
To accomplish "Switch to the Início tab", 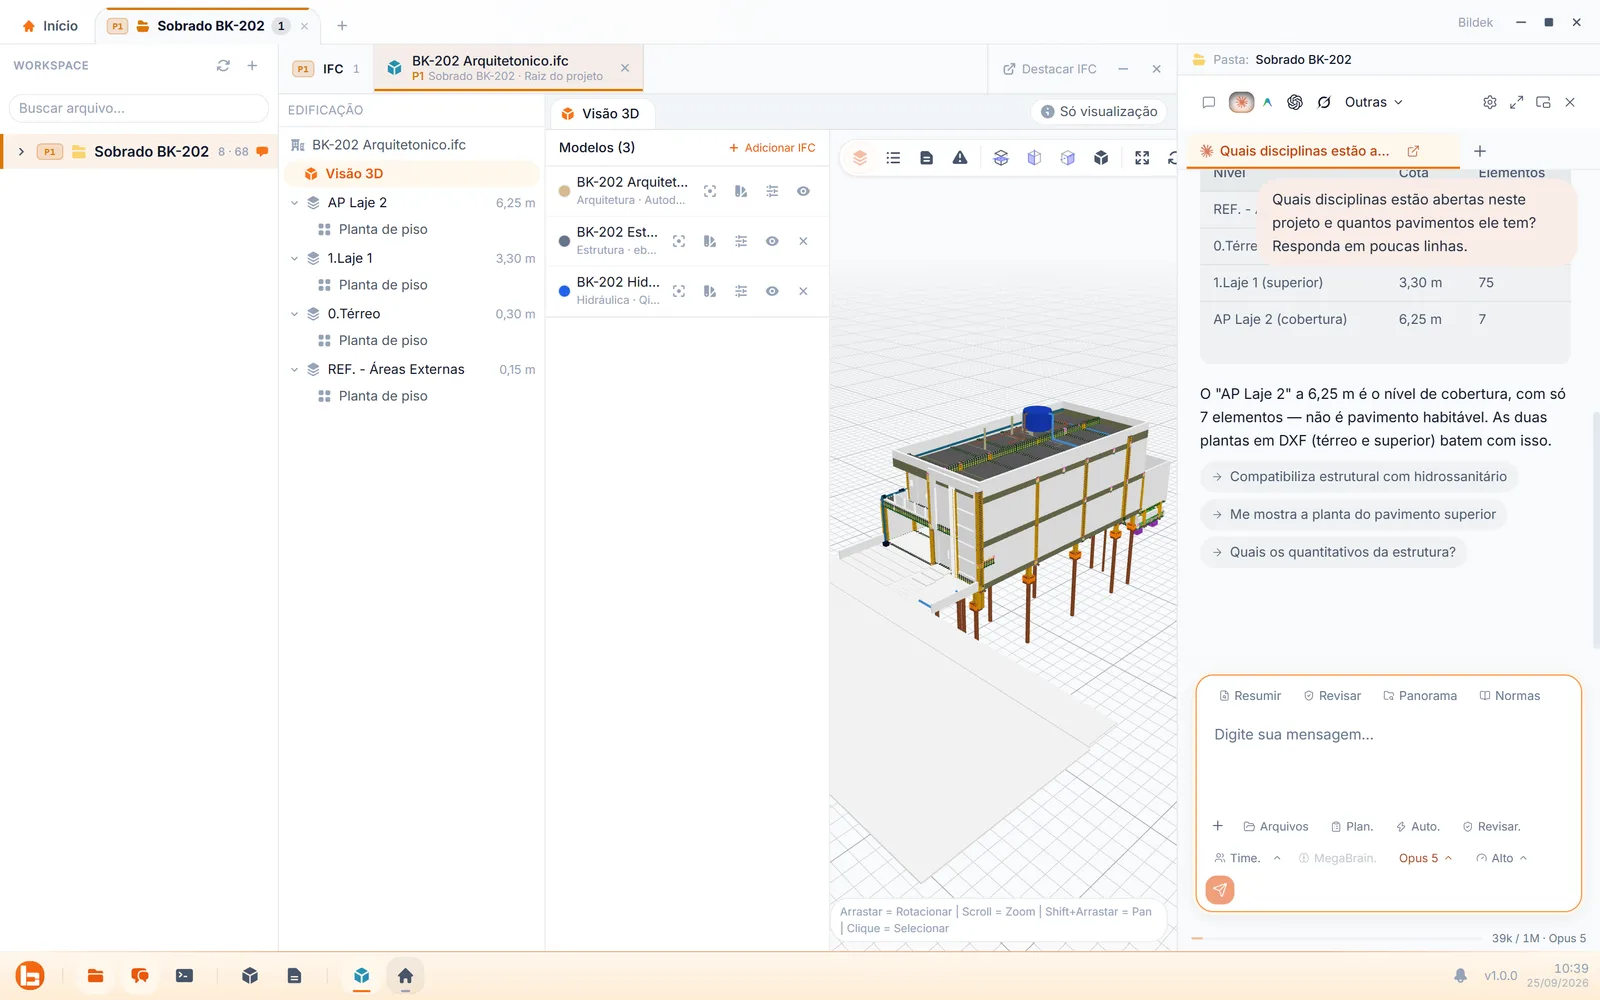I will 50,26.
